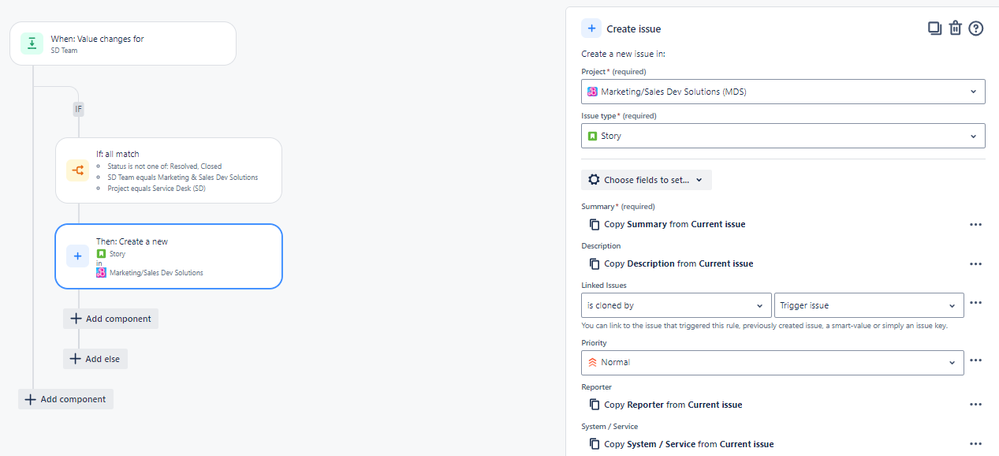Click the green trigger icon in When card
Viewport: 999px width, 456px height.
tap(31, 43)
